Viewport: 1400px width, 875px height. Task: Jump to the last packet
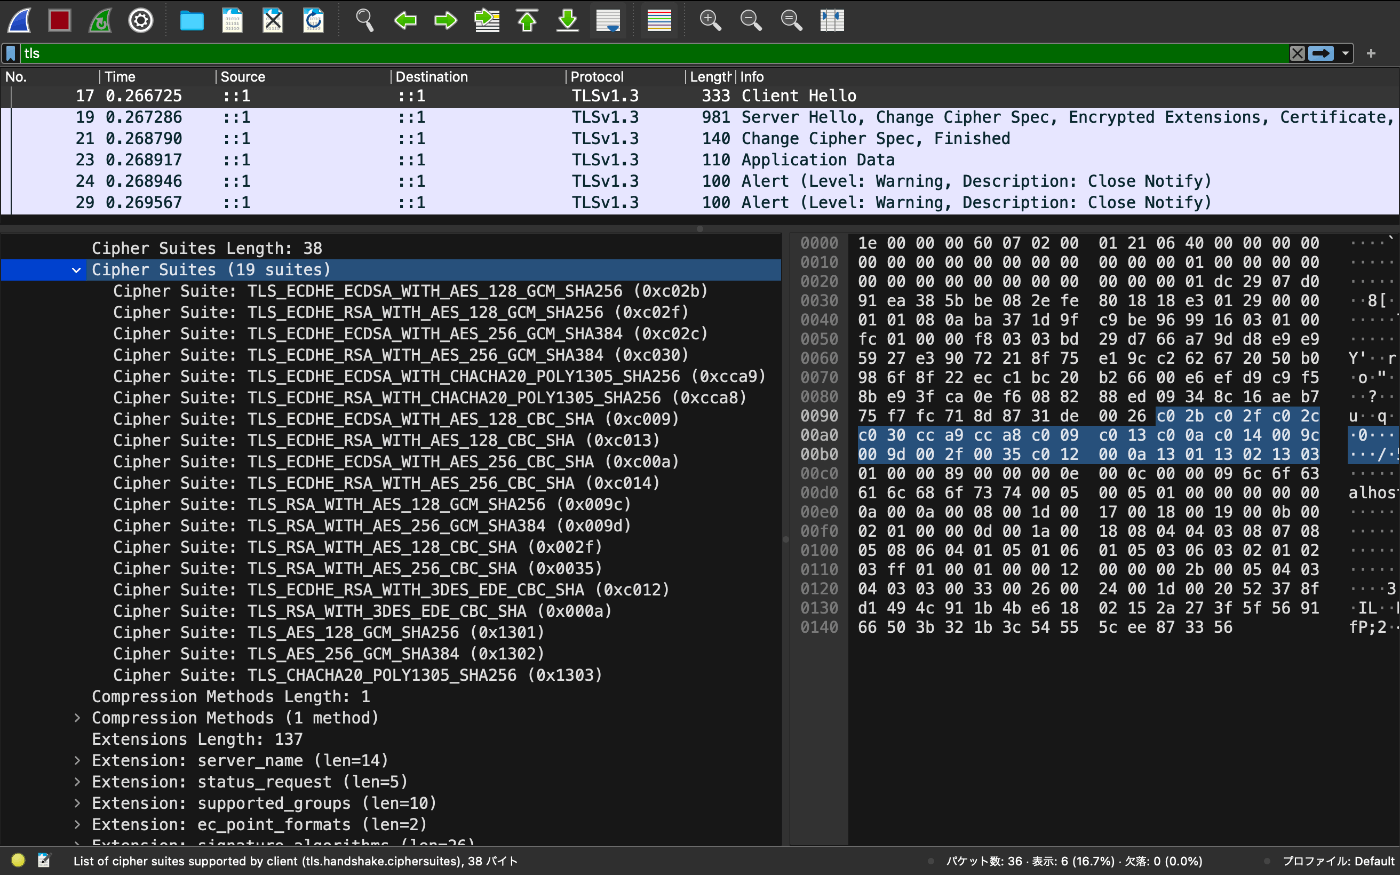tap(568, 20)
